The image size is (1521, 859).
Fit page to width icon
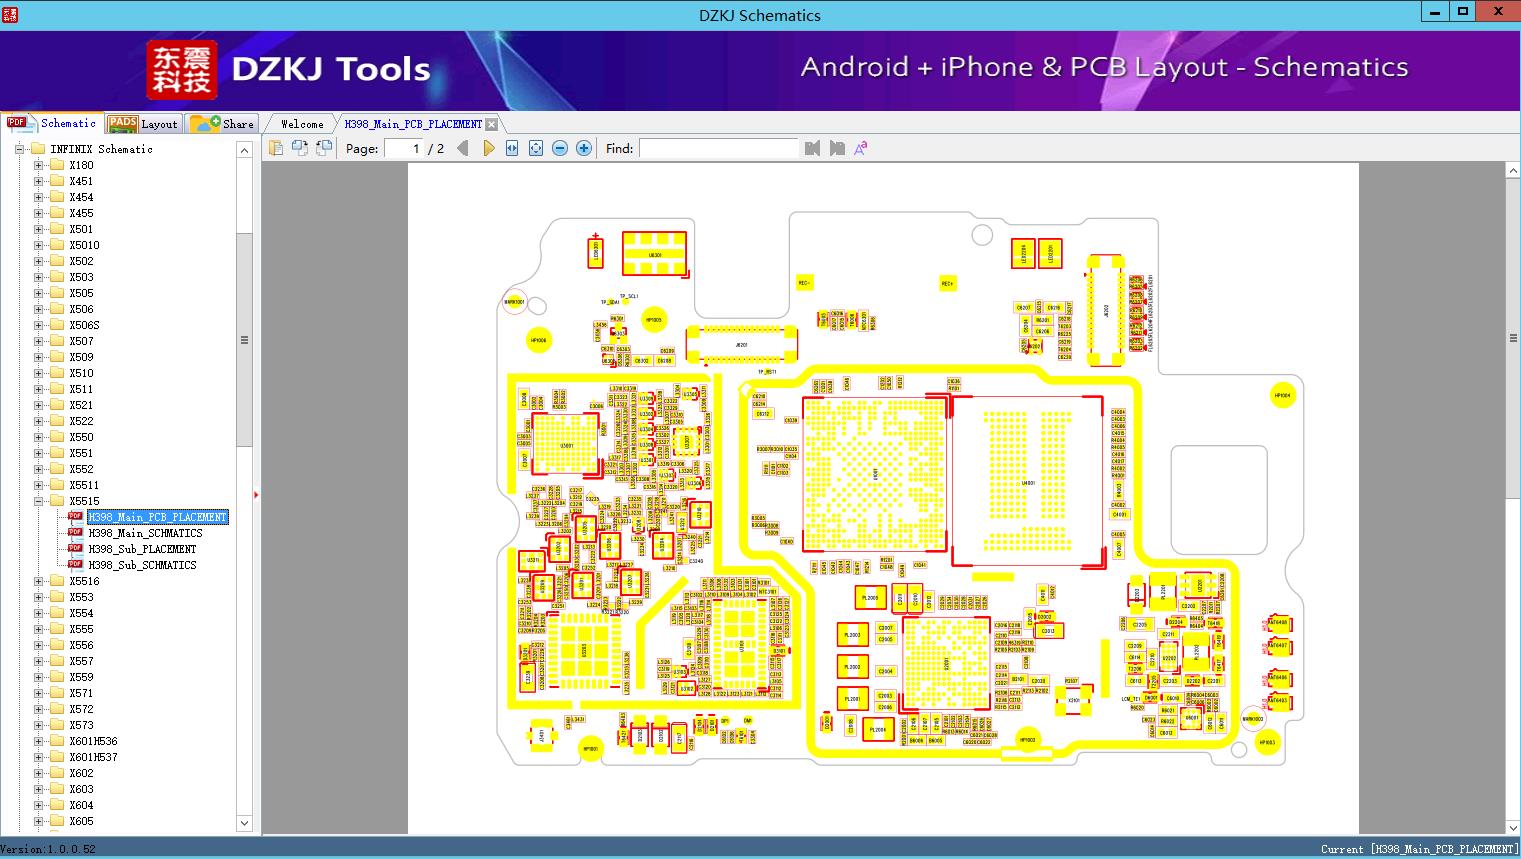(x=512, y=148)
